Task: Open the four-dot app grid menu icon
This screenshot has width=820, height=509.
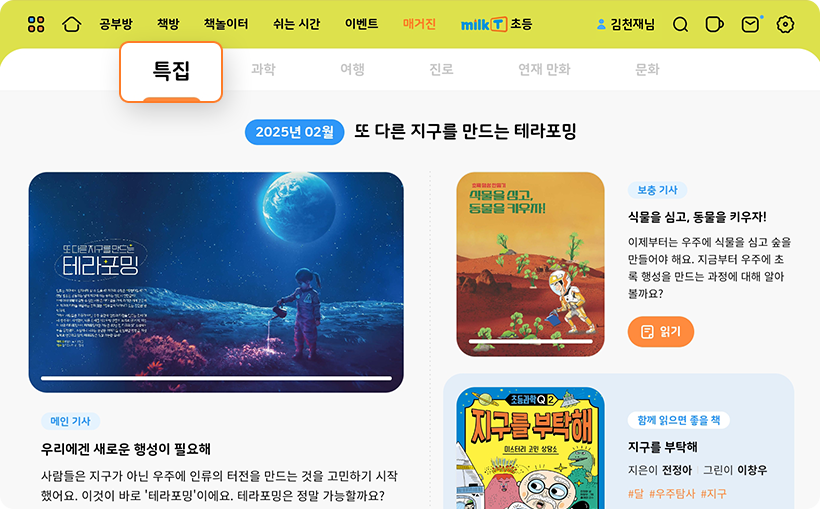Action: (x=36, y=24)
